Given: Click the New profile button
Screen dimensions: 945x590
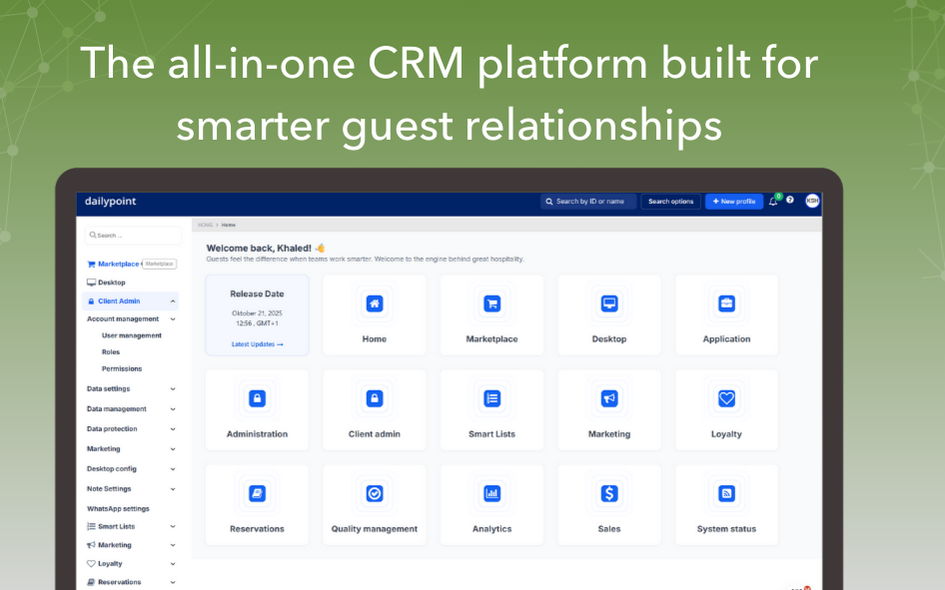Looking at the screenshot, I should pos(734,201).
